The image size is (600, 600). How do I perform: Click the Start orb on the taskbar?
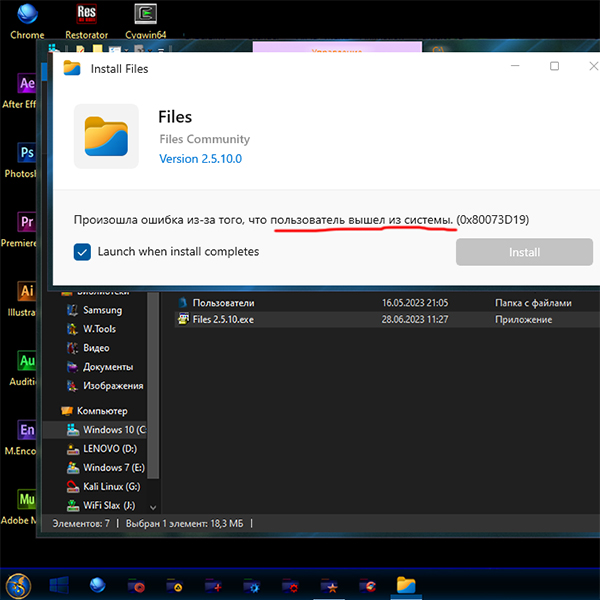pos(18,585)
